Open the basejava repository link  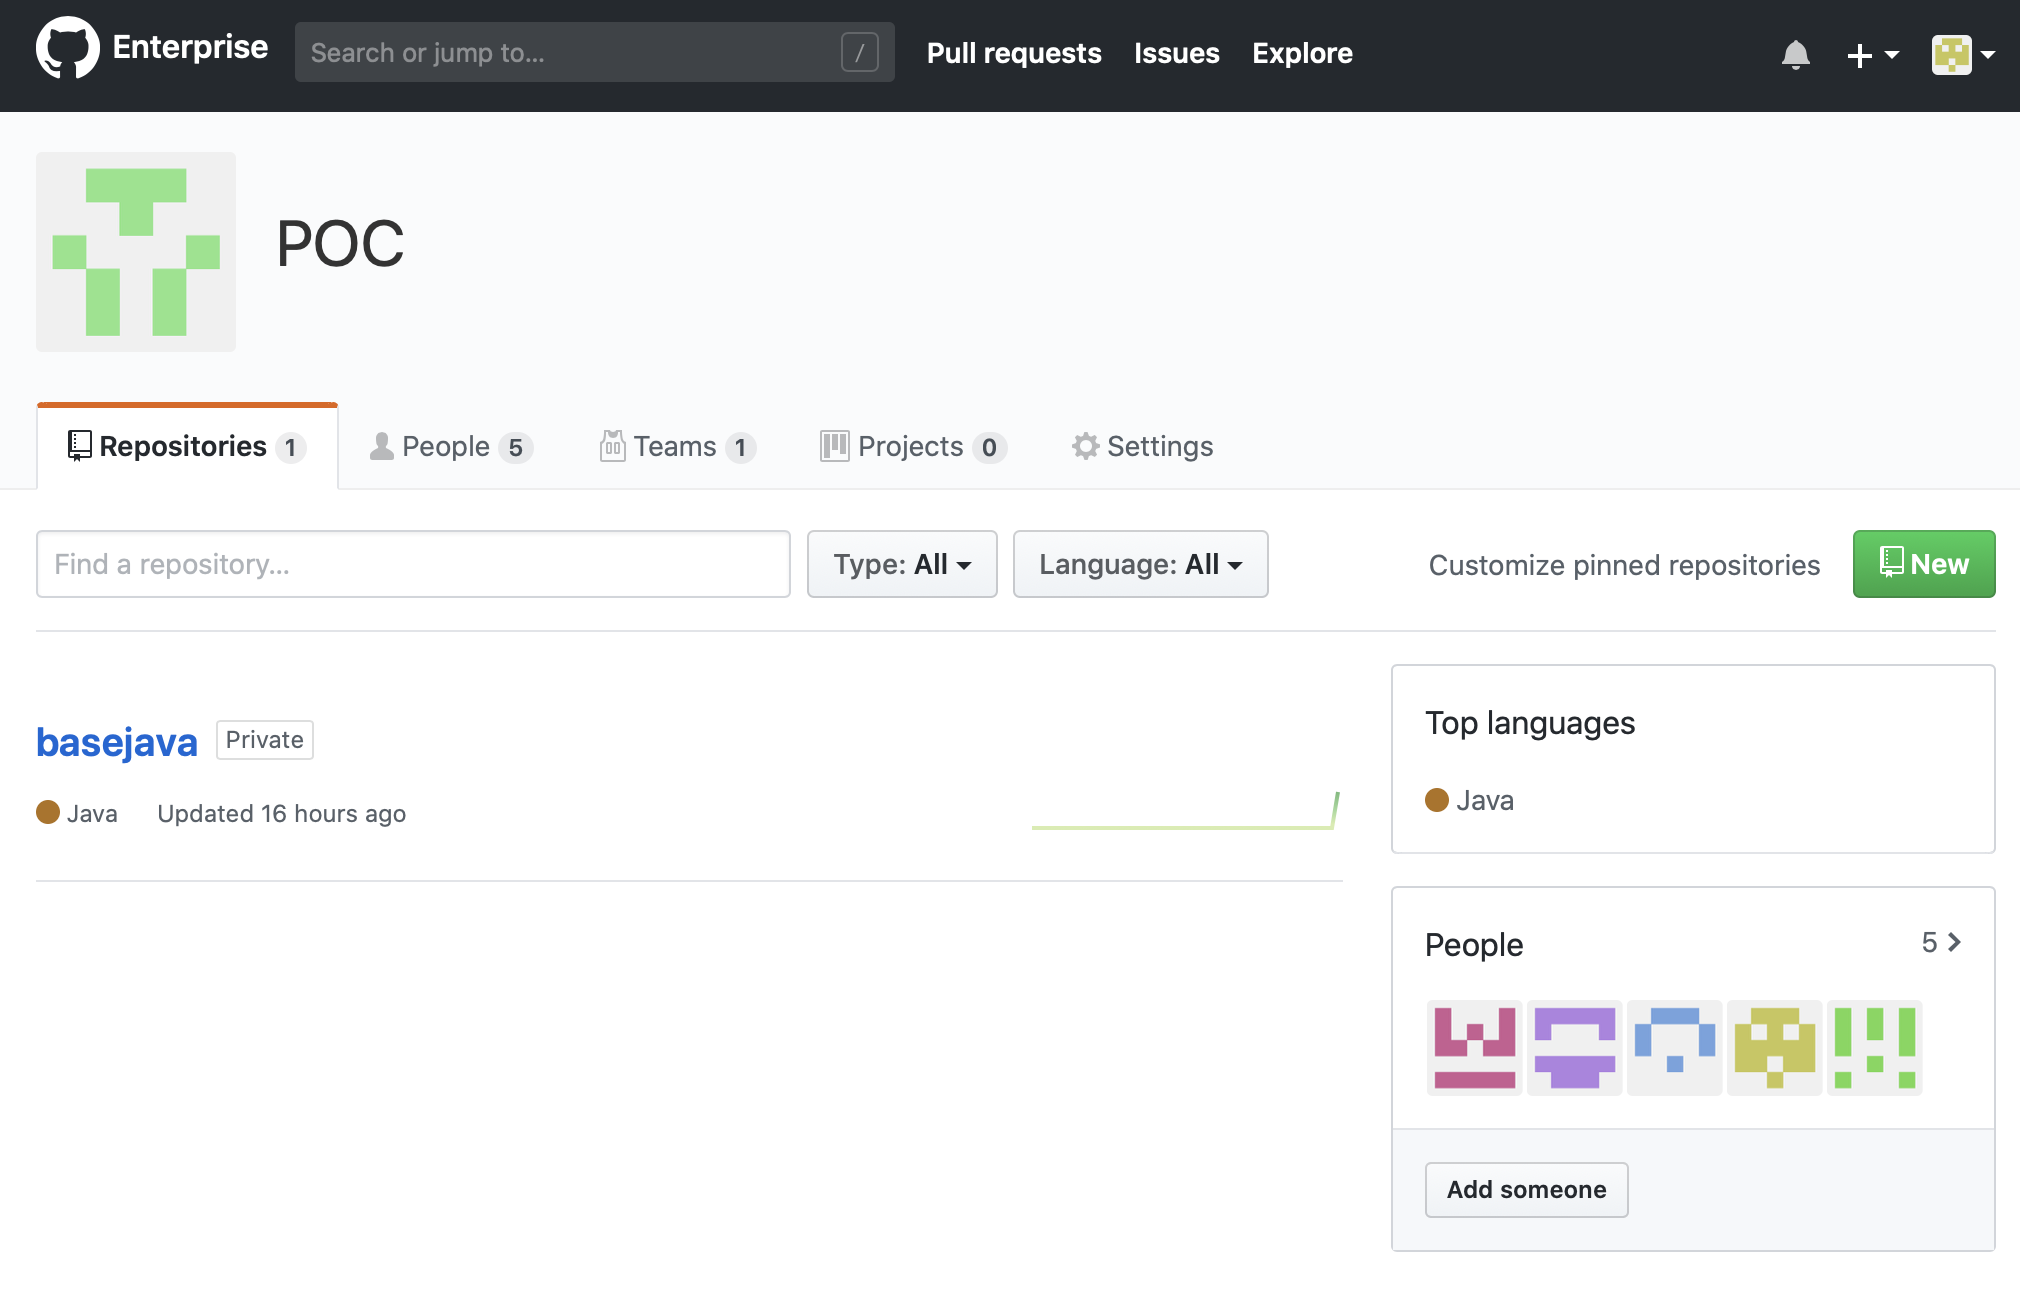click(117, 742)
